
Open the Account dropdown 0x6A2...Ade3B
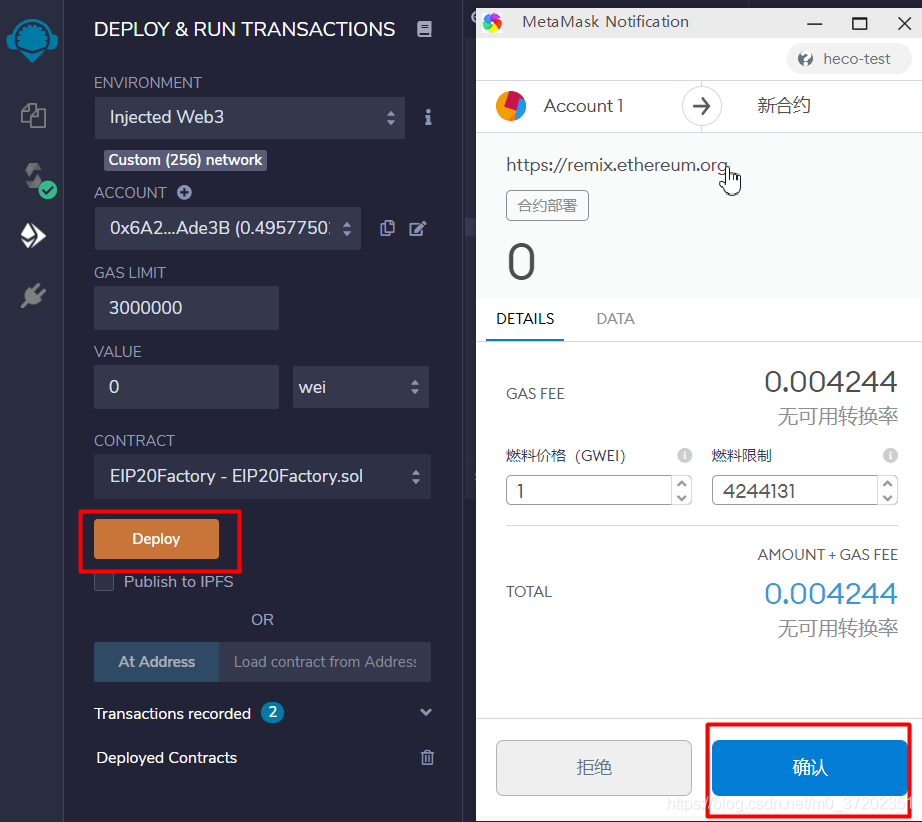coord(228,228)
